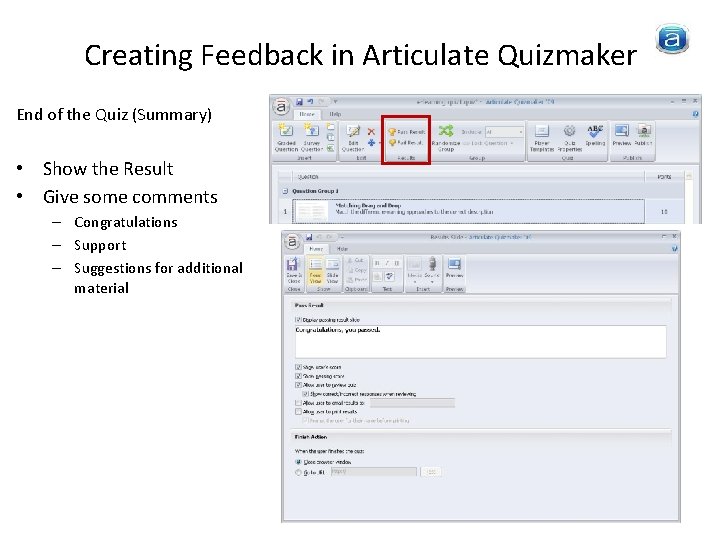
Task: Open Home tab in main Quizmaker window
Action: click(x=307, y=114)
